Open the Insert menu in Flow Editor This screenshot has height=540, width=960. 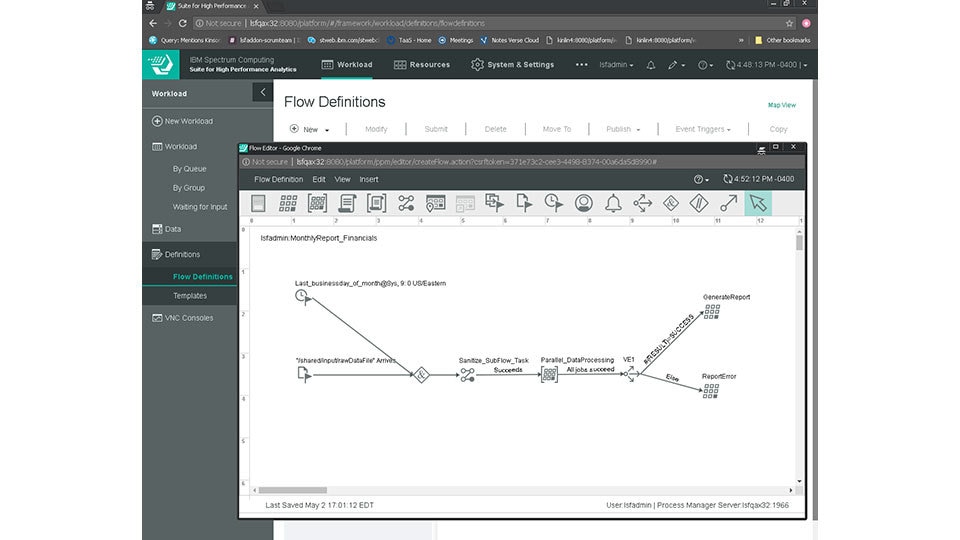click(x=369, y=179)
